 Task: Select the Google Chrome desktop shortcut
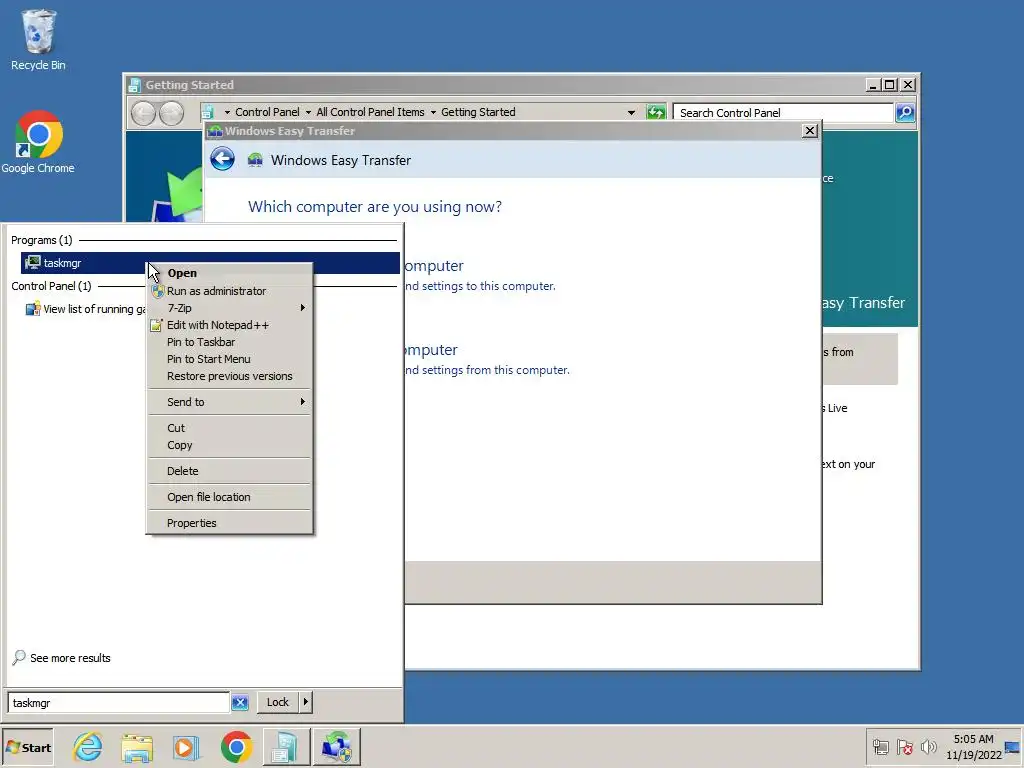tap(38, 142)
